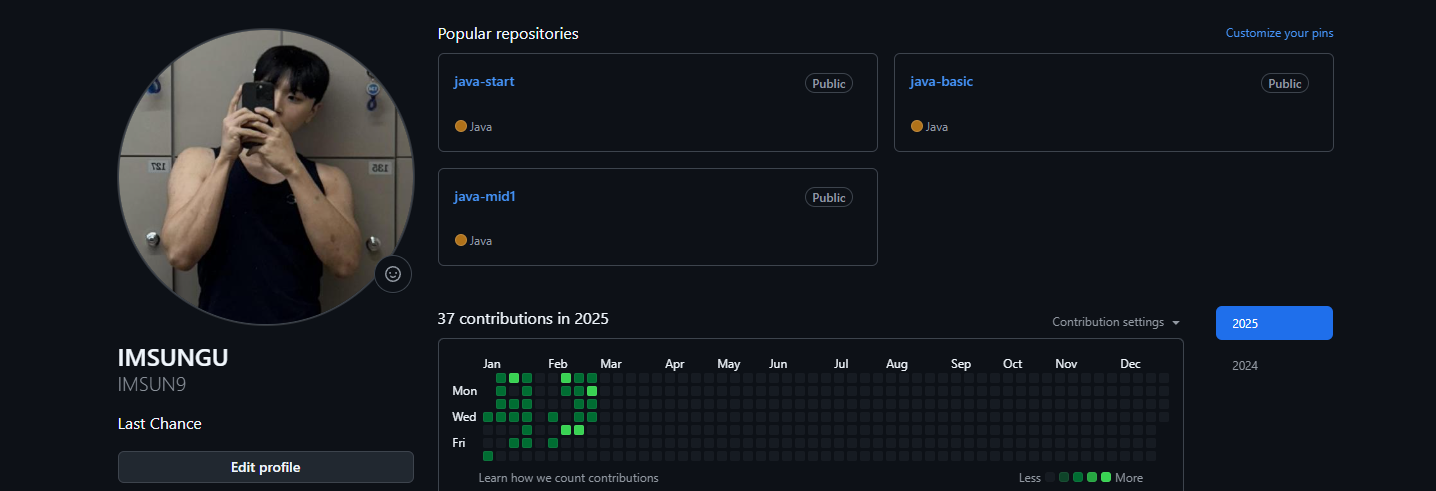Click the Public badge on java-mid1 card
Image resolution: width=1436 pixels, height=491 pixels.
tap(828, 198)
